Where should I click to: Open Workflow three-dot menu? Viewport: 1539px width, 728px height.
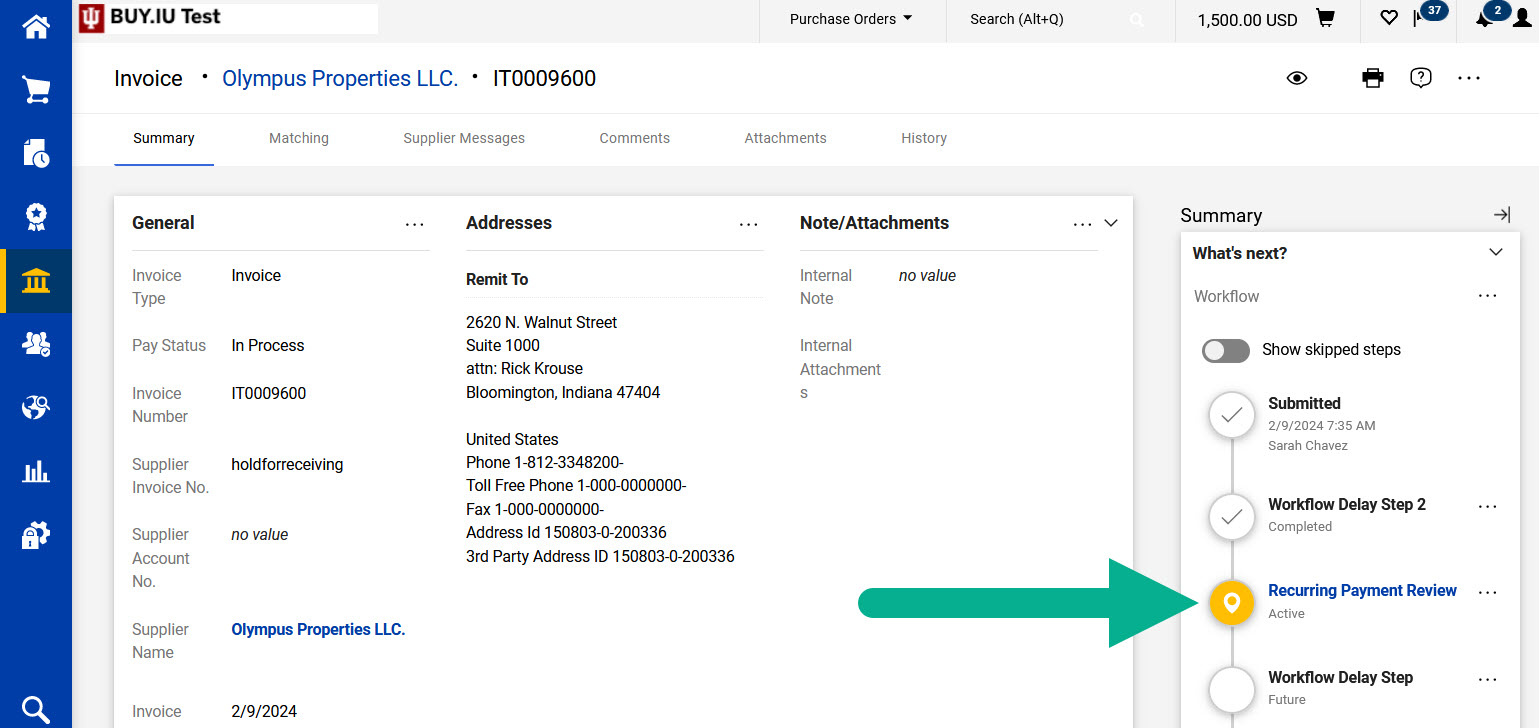coord(1488,296)
